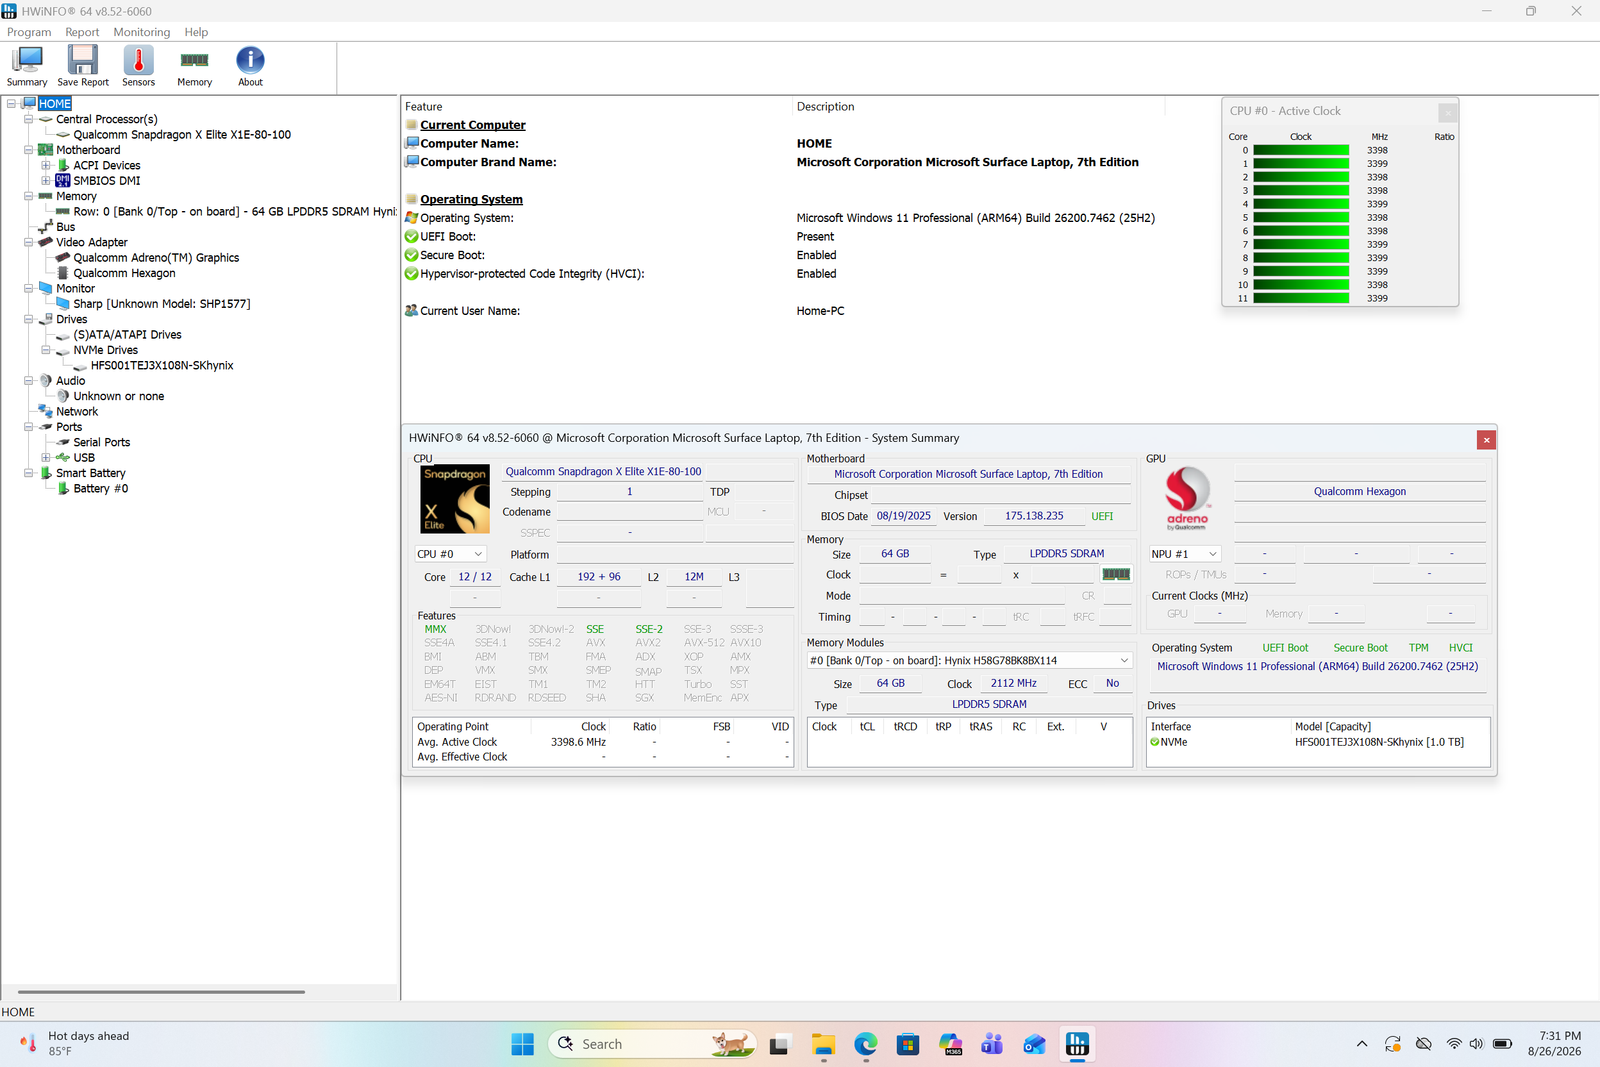Open the Summary toolbar icon

click(27, 66)
